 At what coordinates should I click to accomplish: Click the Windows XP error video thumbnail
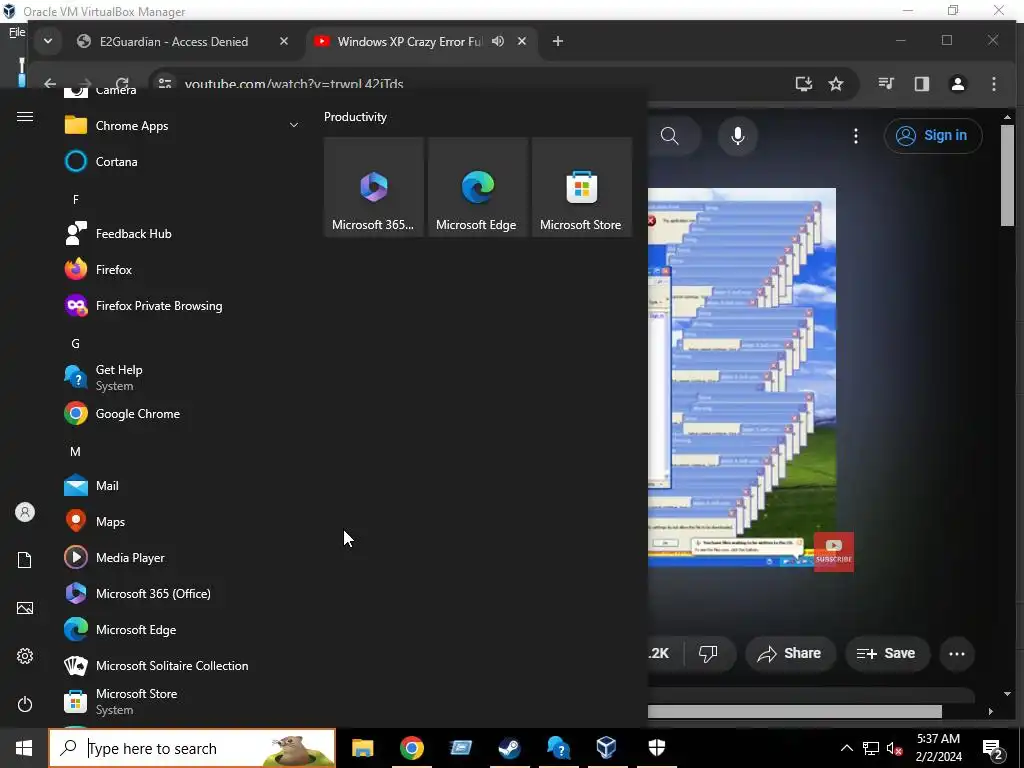742,377
